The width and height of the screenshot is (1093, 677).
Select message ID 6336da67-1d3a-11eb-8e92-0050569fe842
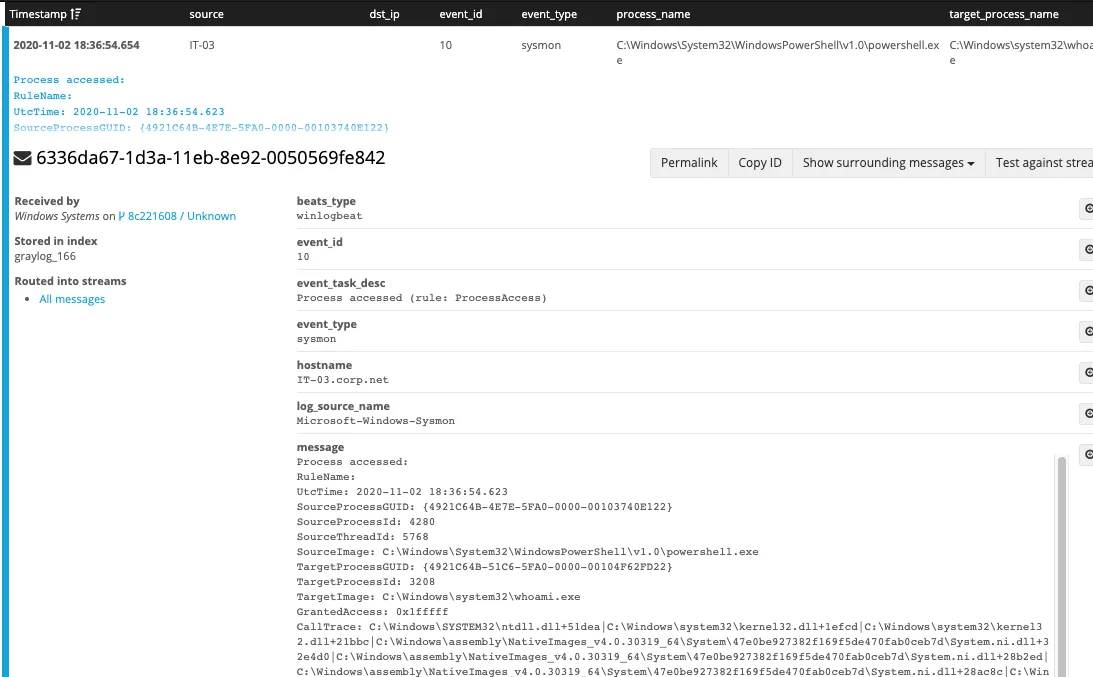(210, 158)
